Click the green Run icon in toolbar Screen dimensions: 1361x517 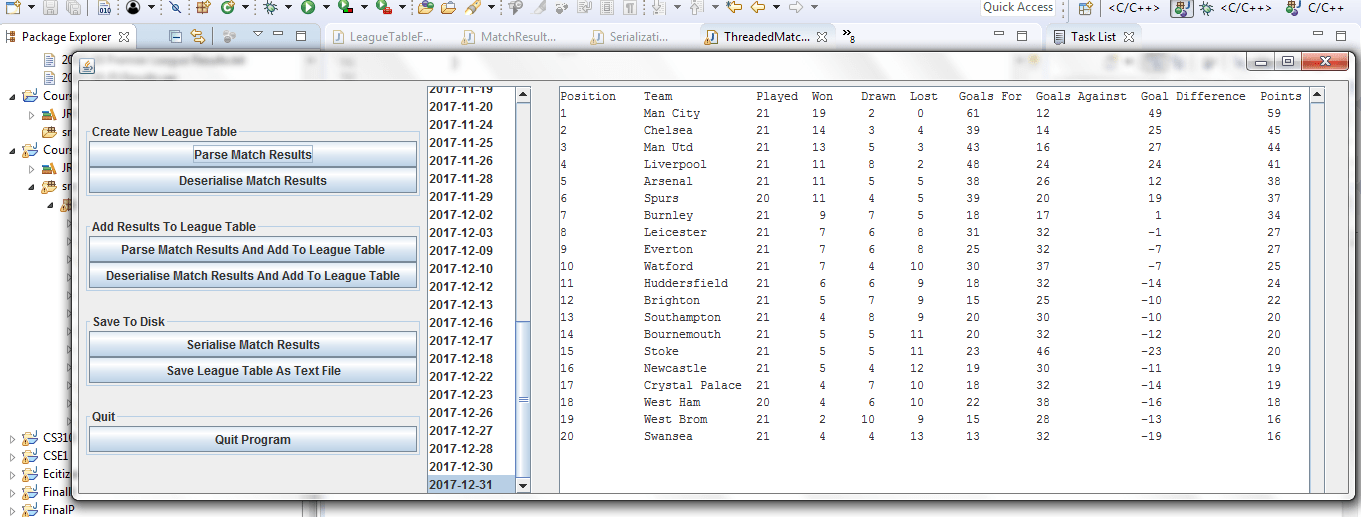coord(307,7)
